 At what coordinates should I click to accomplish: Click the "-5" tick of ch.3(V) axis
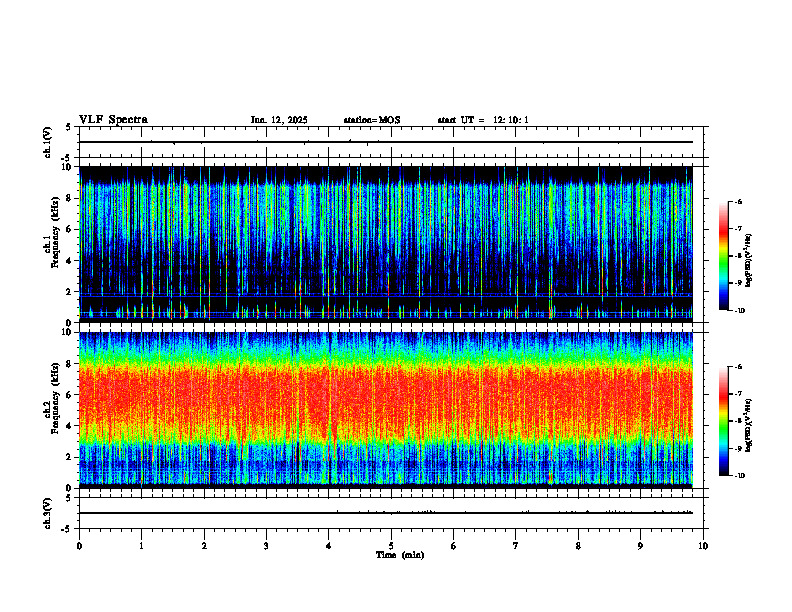(x=66, y=529)
